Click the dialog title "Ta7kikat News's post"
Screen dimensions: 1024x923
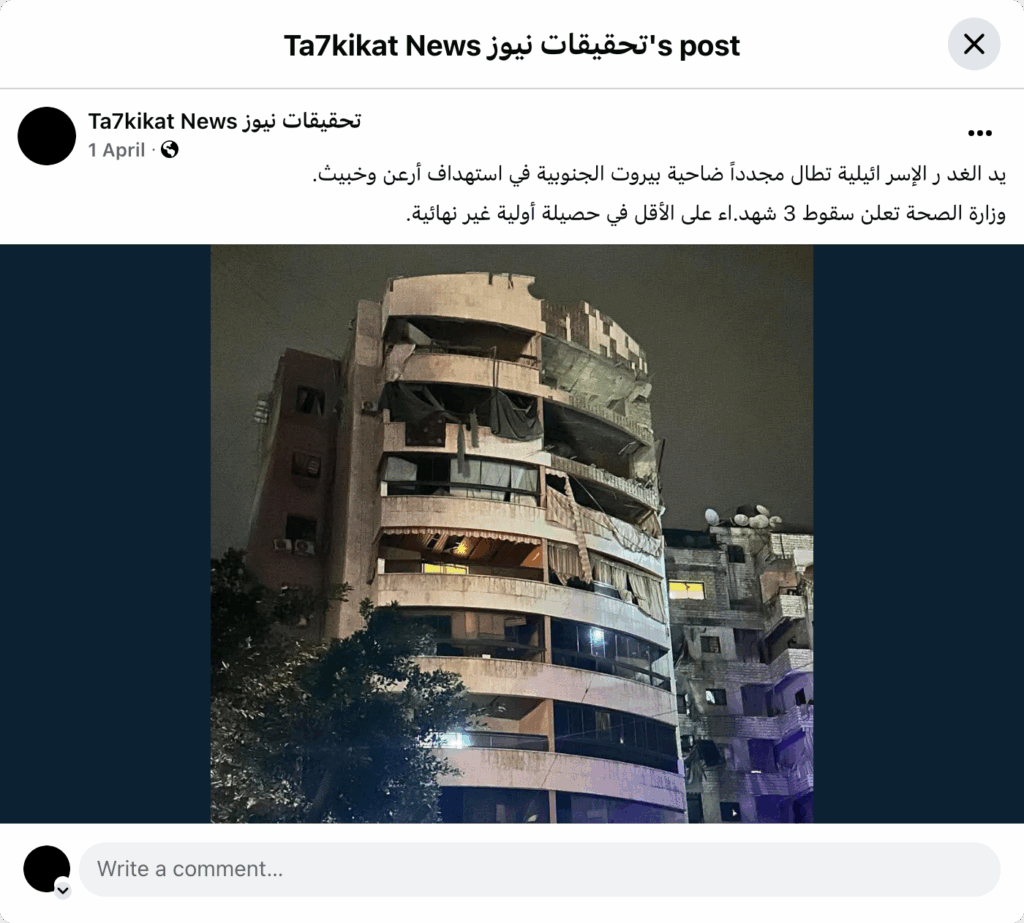tap(512, 46)
